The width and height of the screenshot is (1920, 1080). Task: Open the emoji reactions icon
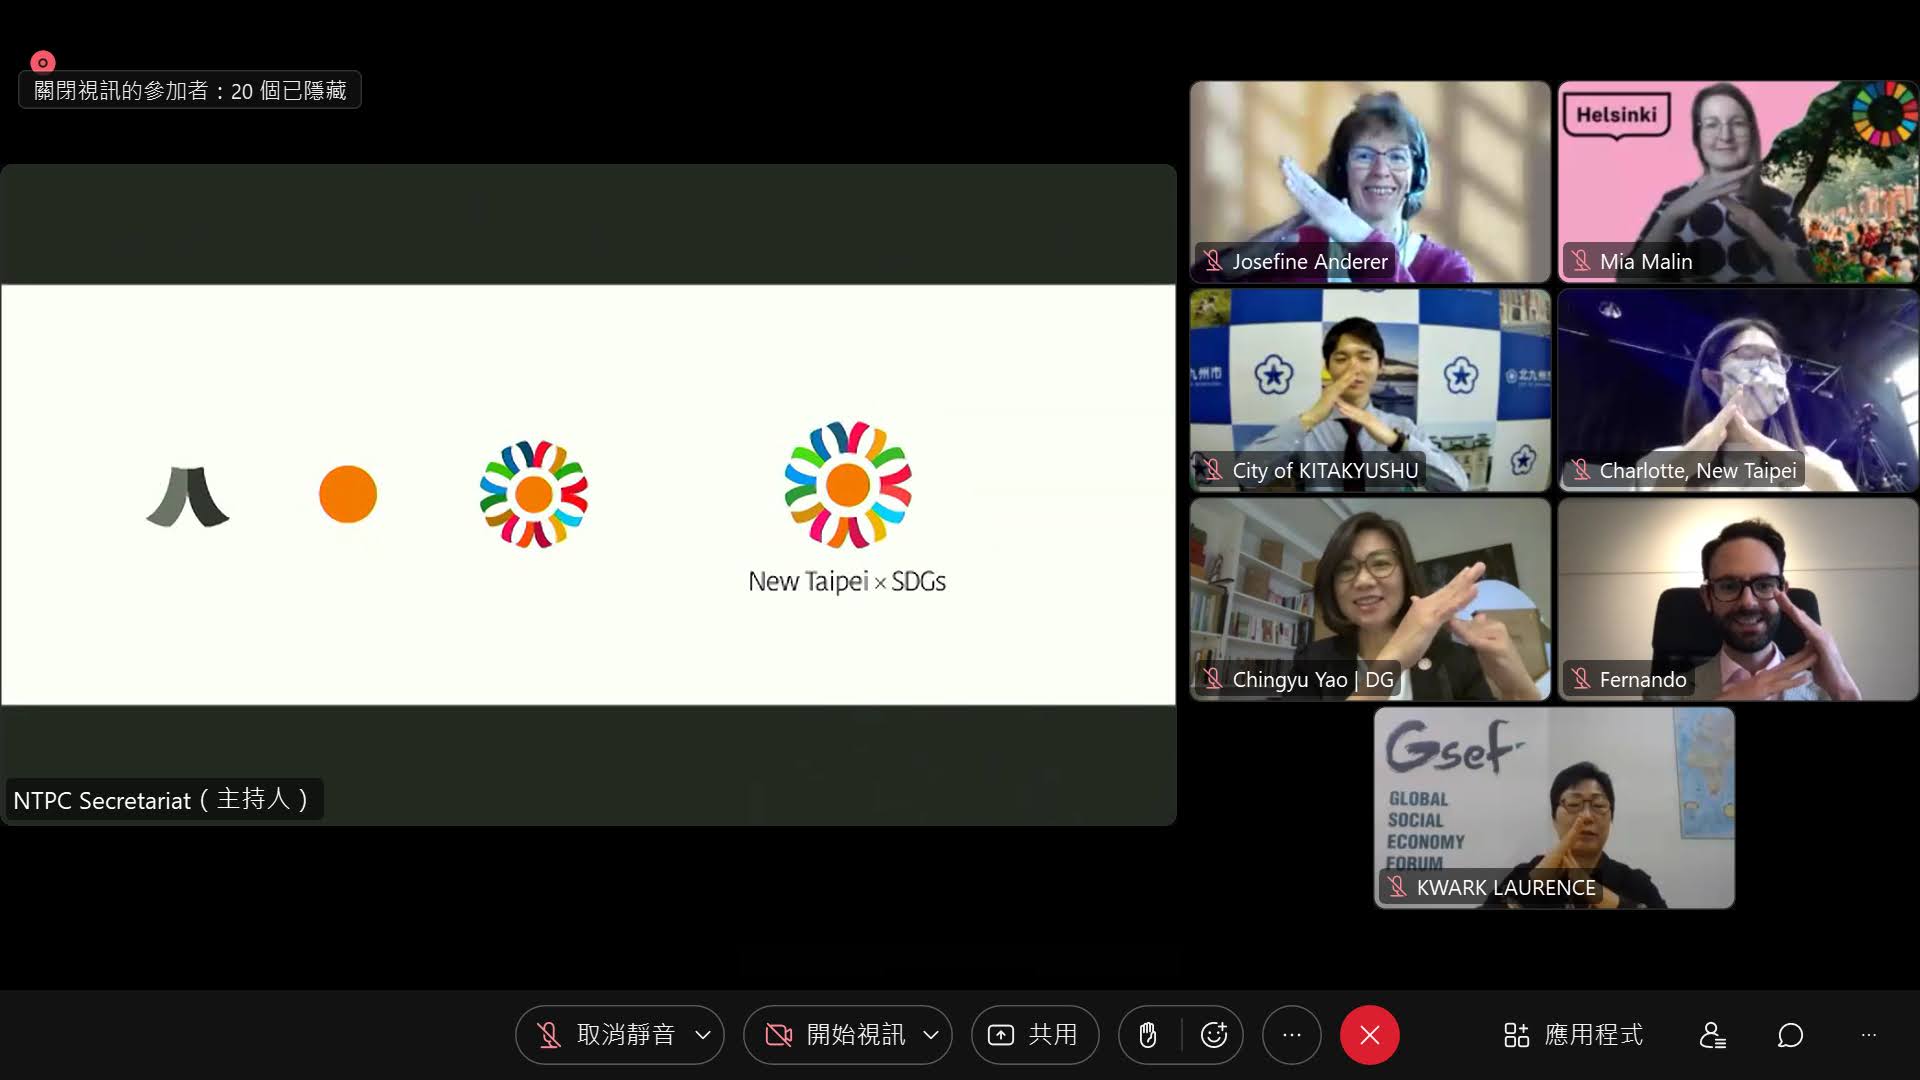[x=1213, y=1035]
